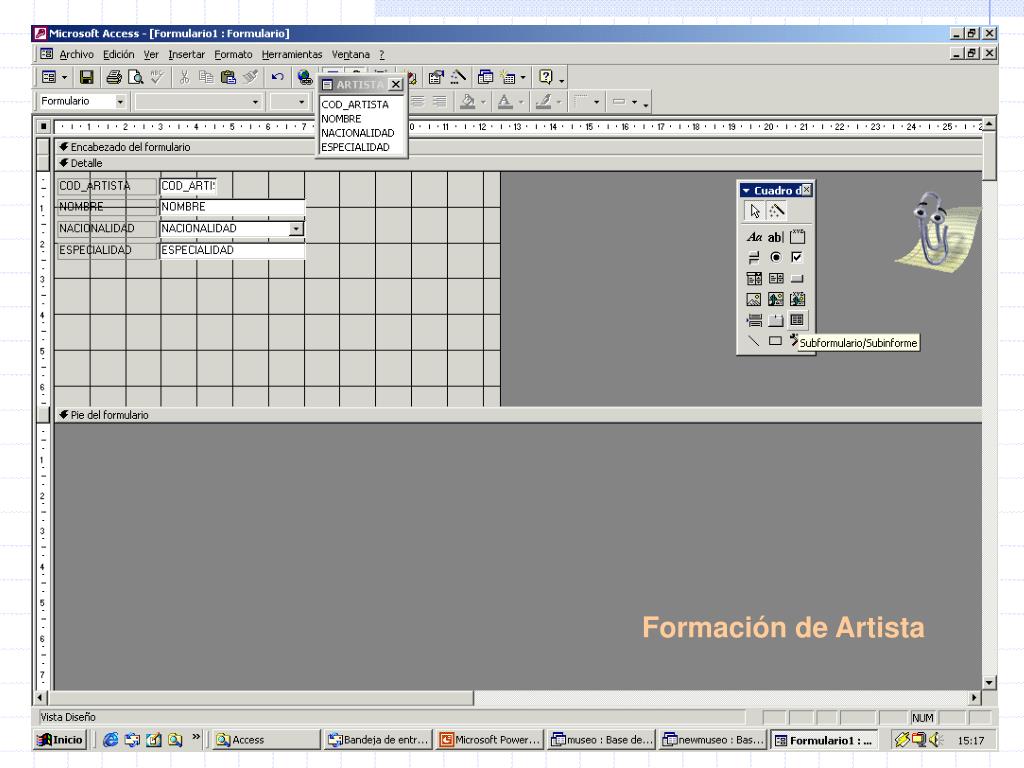Pick the Combo Box tool in the toolbox

click(754, 278)
